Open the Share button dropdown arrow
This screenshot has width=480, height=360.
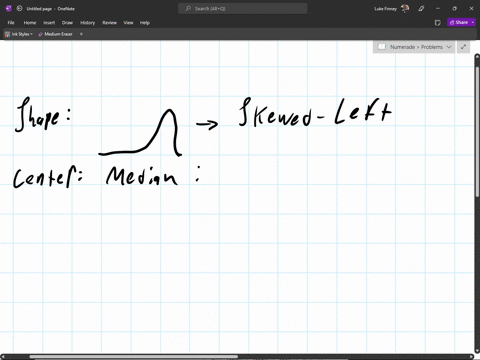coord(473,22)
